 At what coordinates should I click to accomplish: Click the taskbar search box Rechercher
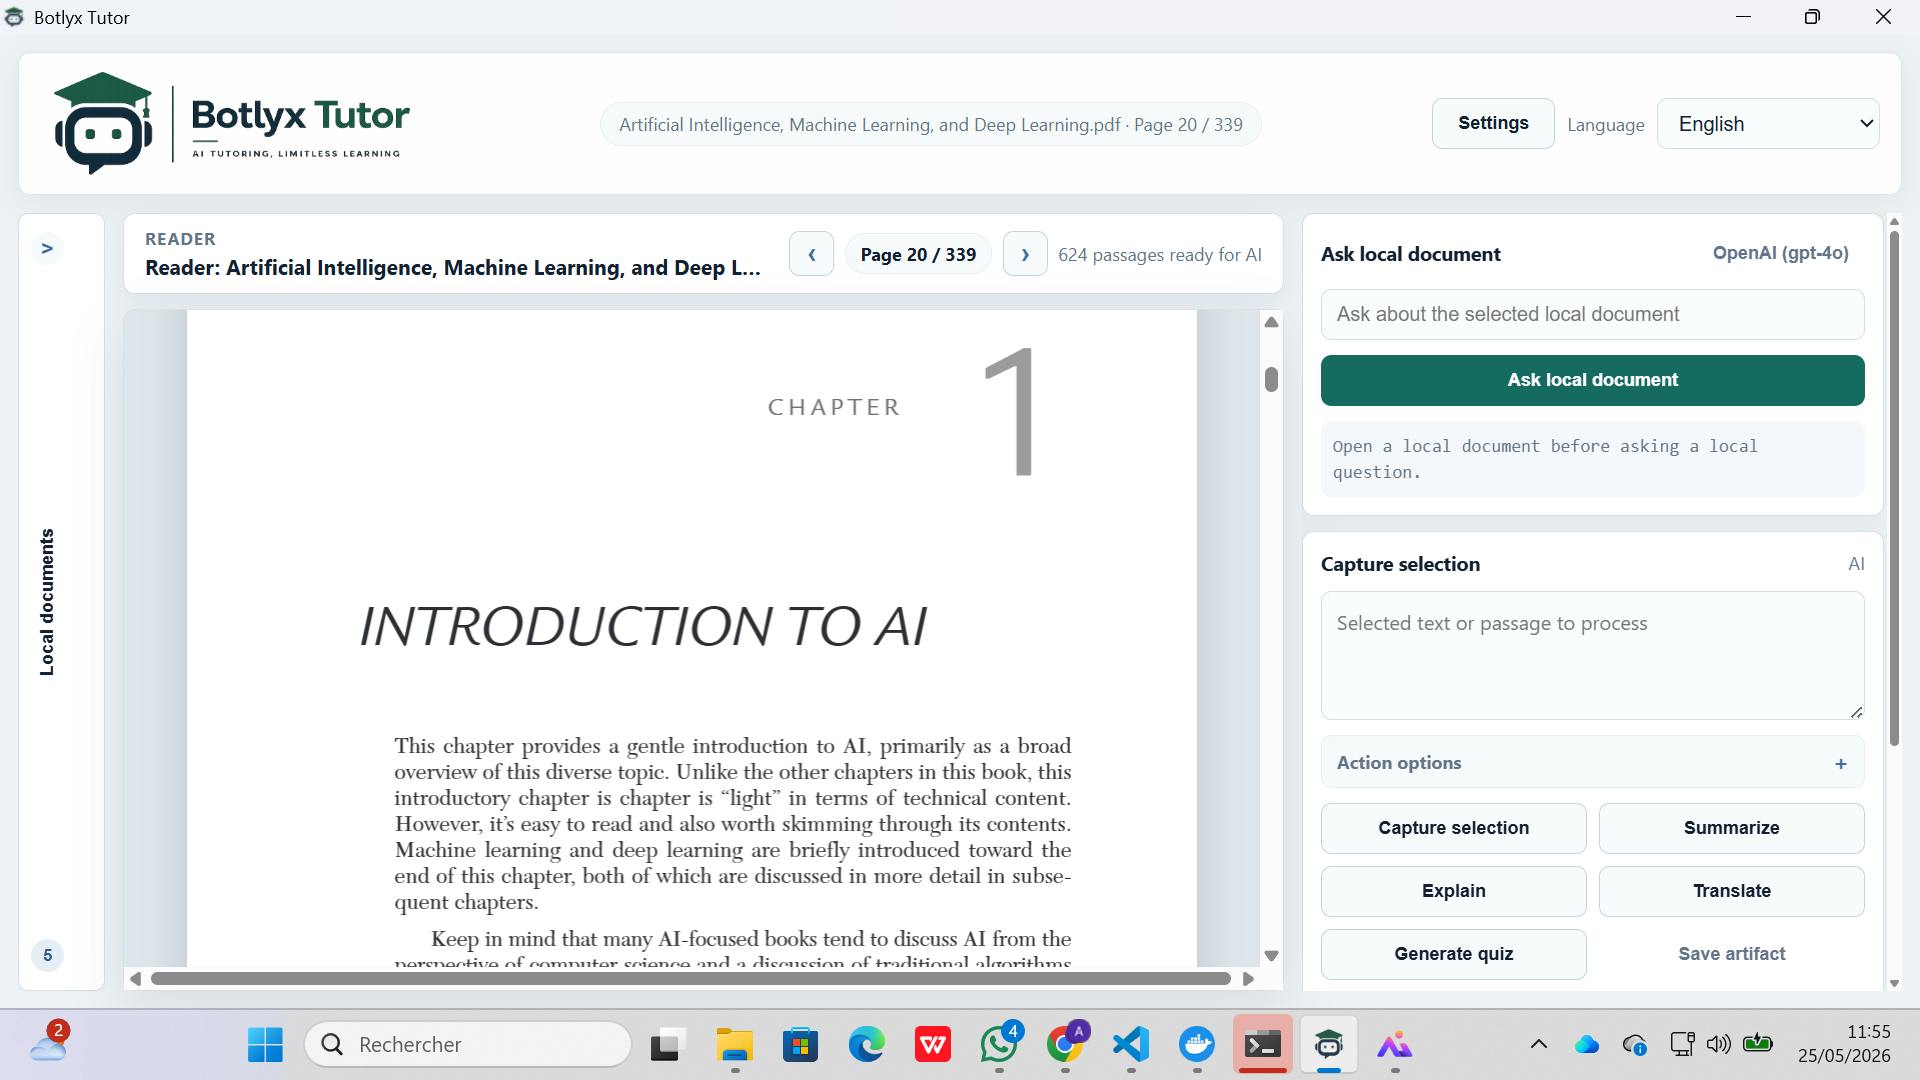468,1045
